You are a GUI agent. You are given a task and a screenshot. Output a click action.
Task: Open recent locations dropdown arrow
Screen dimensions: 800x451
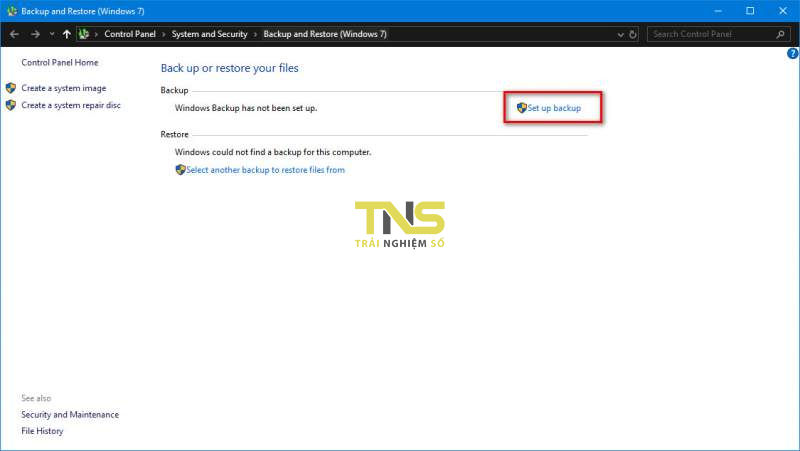(x=52, y=34)
